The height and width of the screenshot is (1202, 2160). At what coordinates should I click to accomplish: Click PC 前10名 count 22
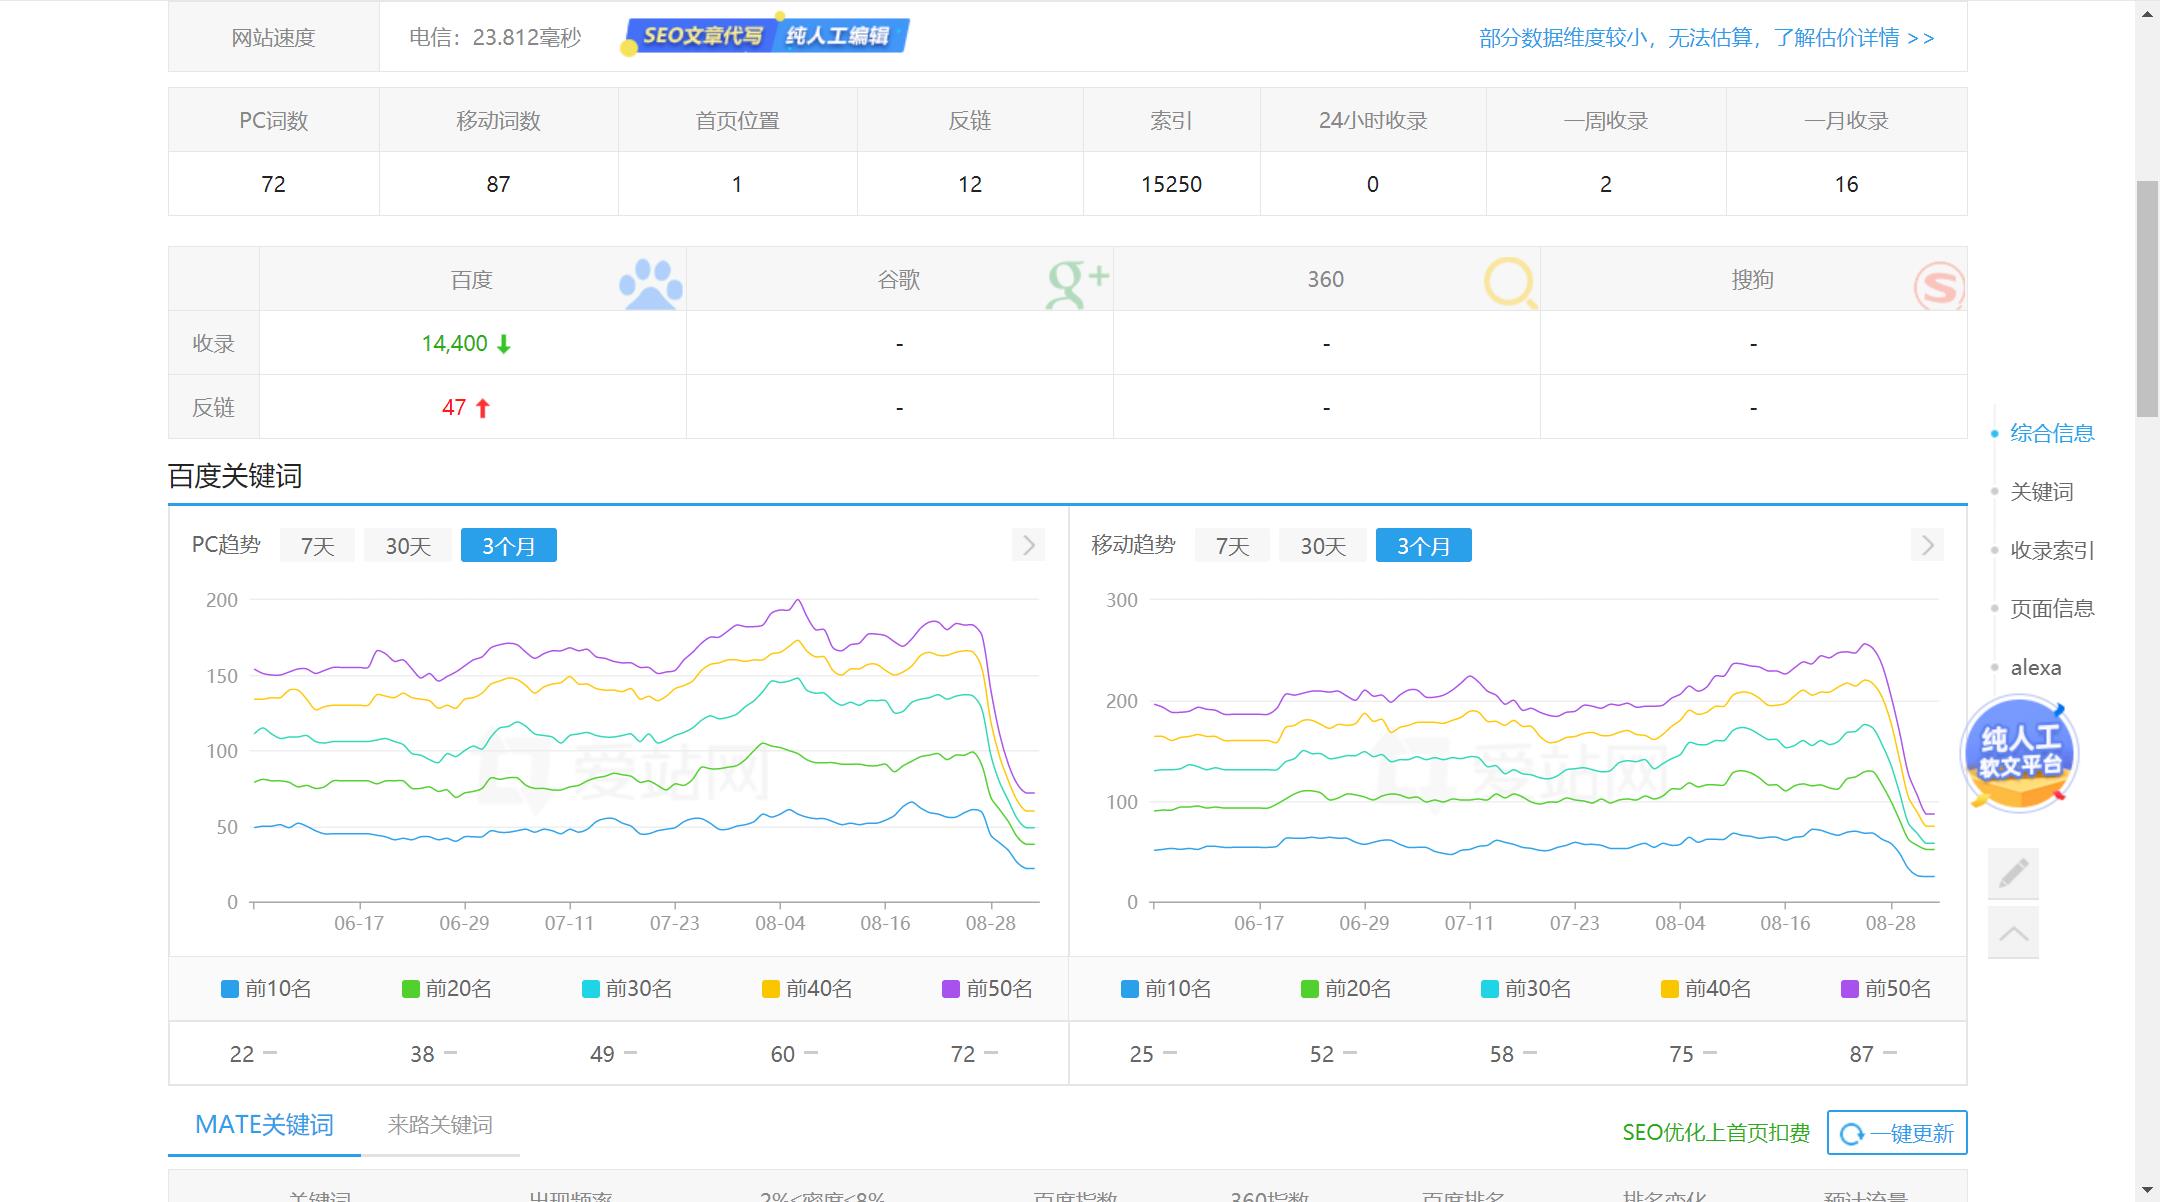tap(242, 1054)
